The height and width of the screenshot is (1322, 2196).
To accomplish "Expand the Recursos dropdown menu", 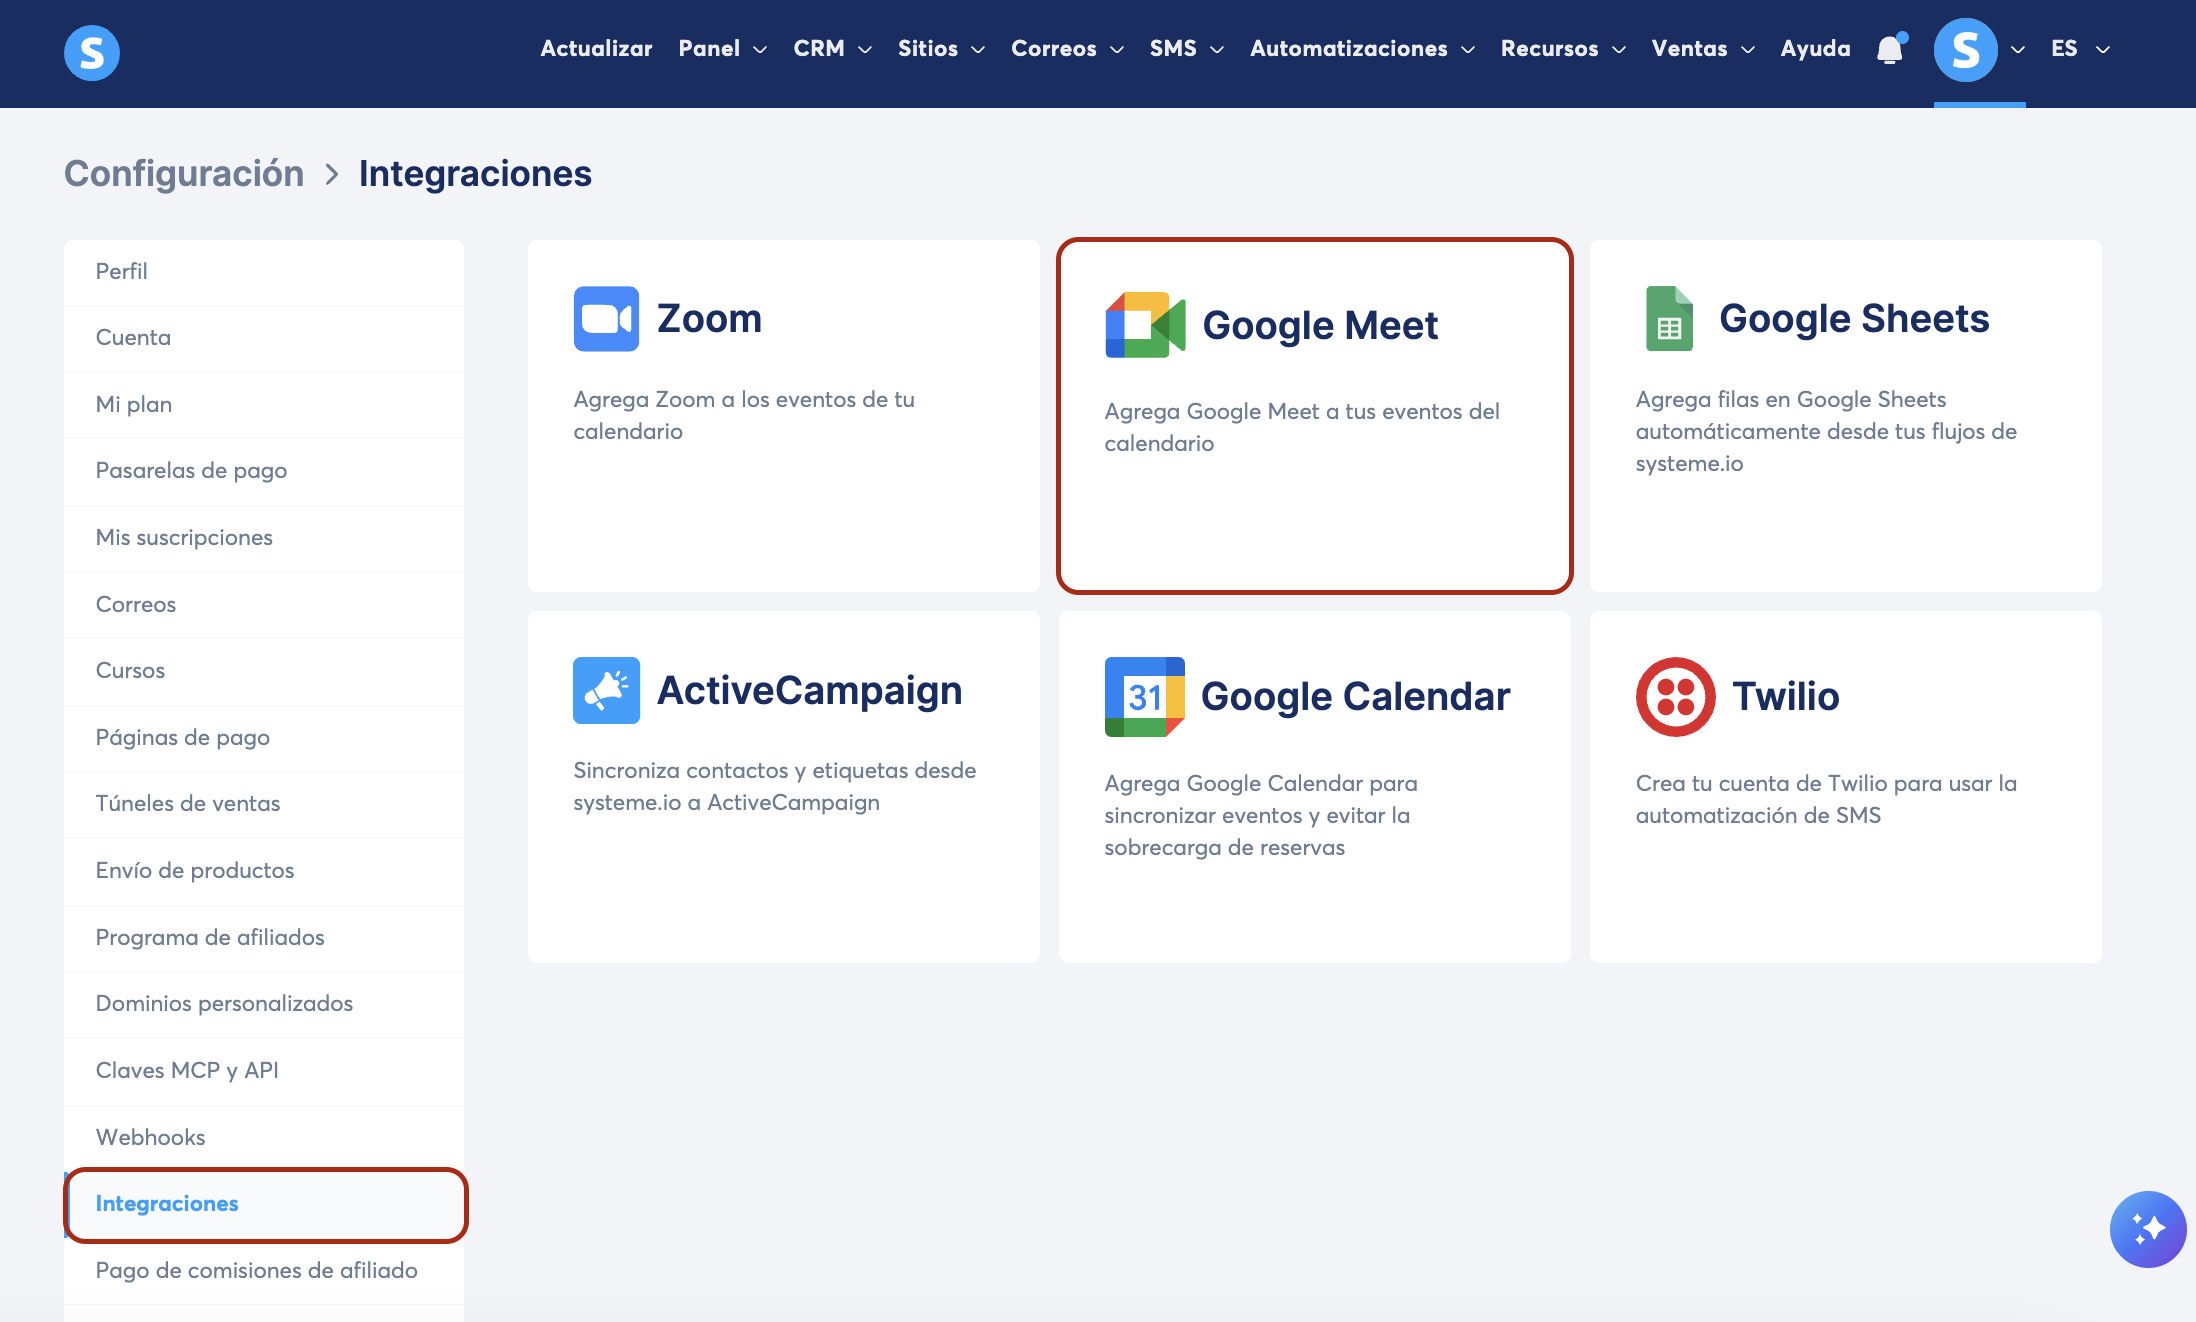I will 1564,49.
